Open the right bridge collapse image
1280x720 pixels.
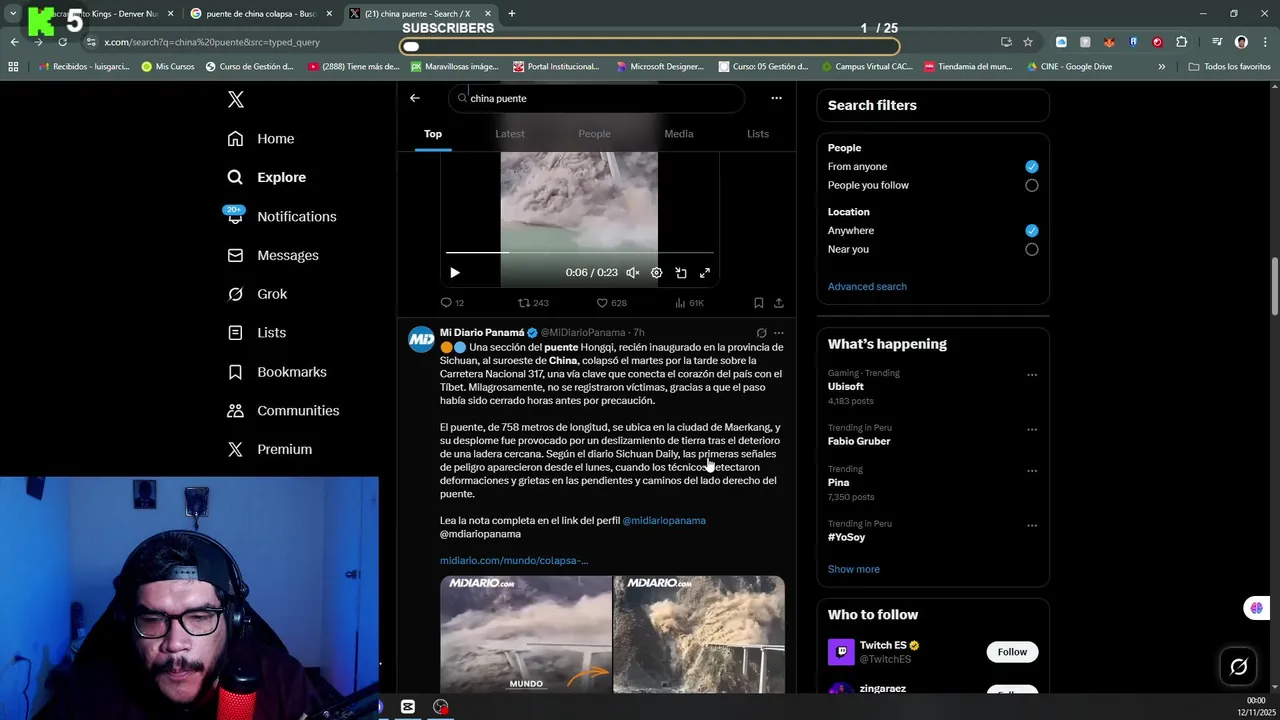[699, 635]
